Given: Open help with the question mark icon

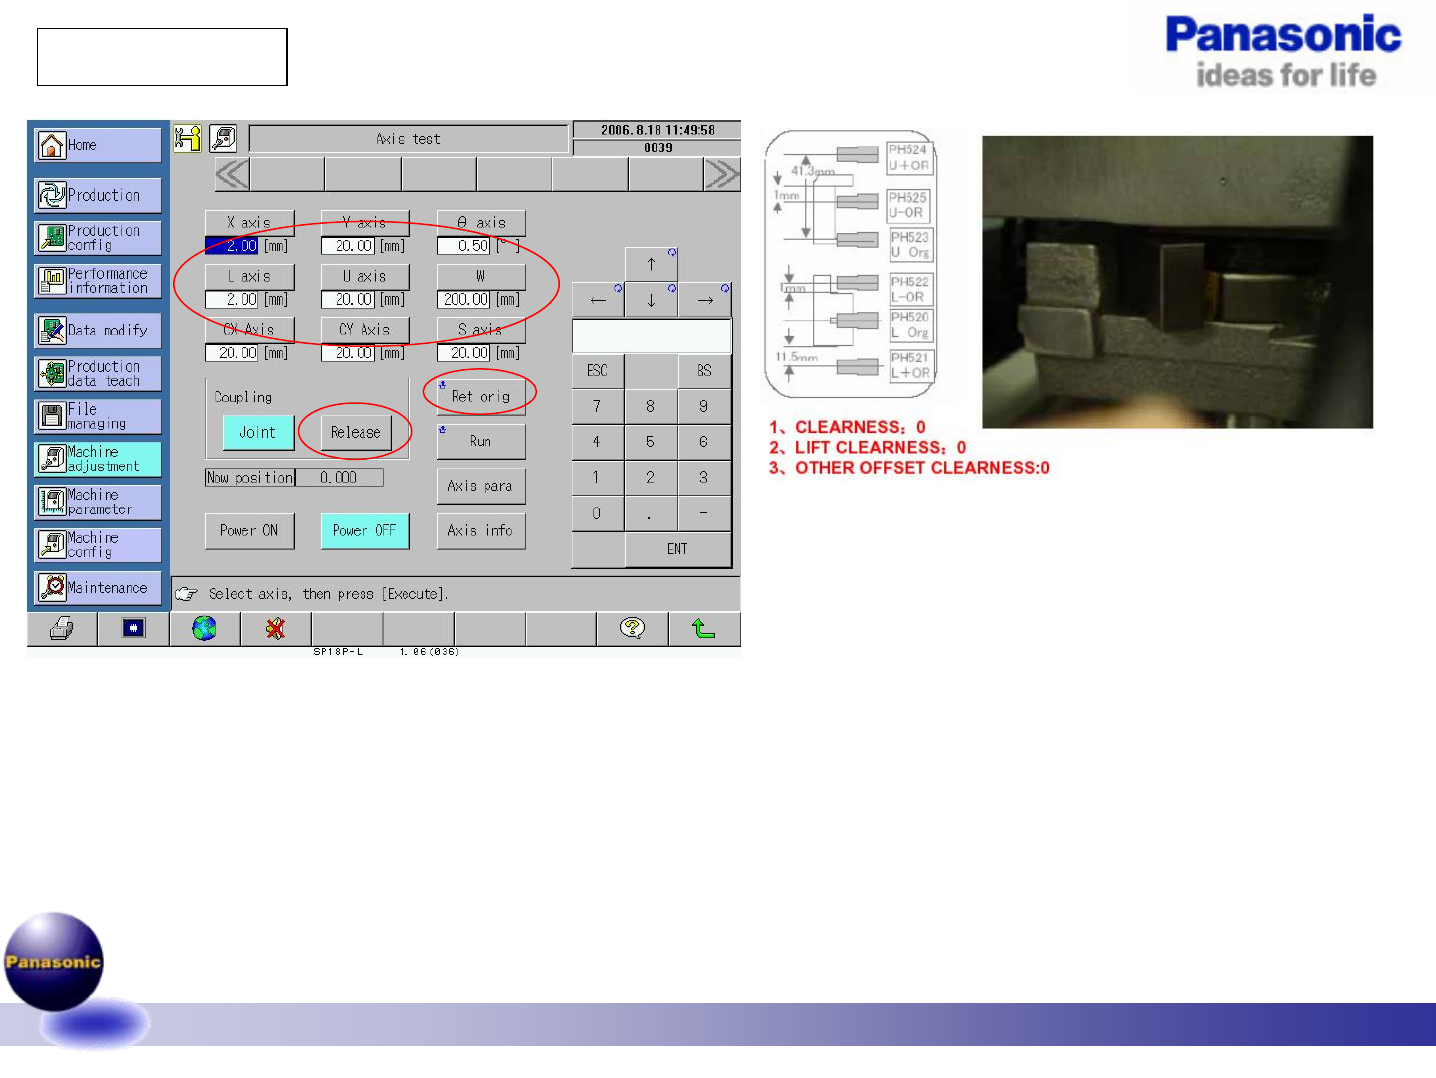Looking at the screenshot, I should 632,628.
